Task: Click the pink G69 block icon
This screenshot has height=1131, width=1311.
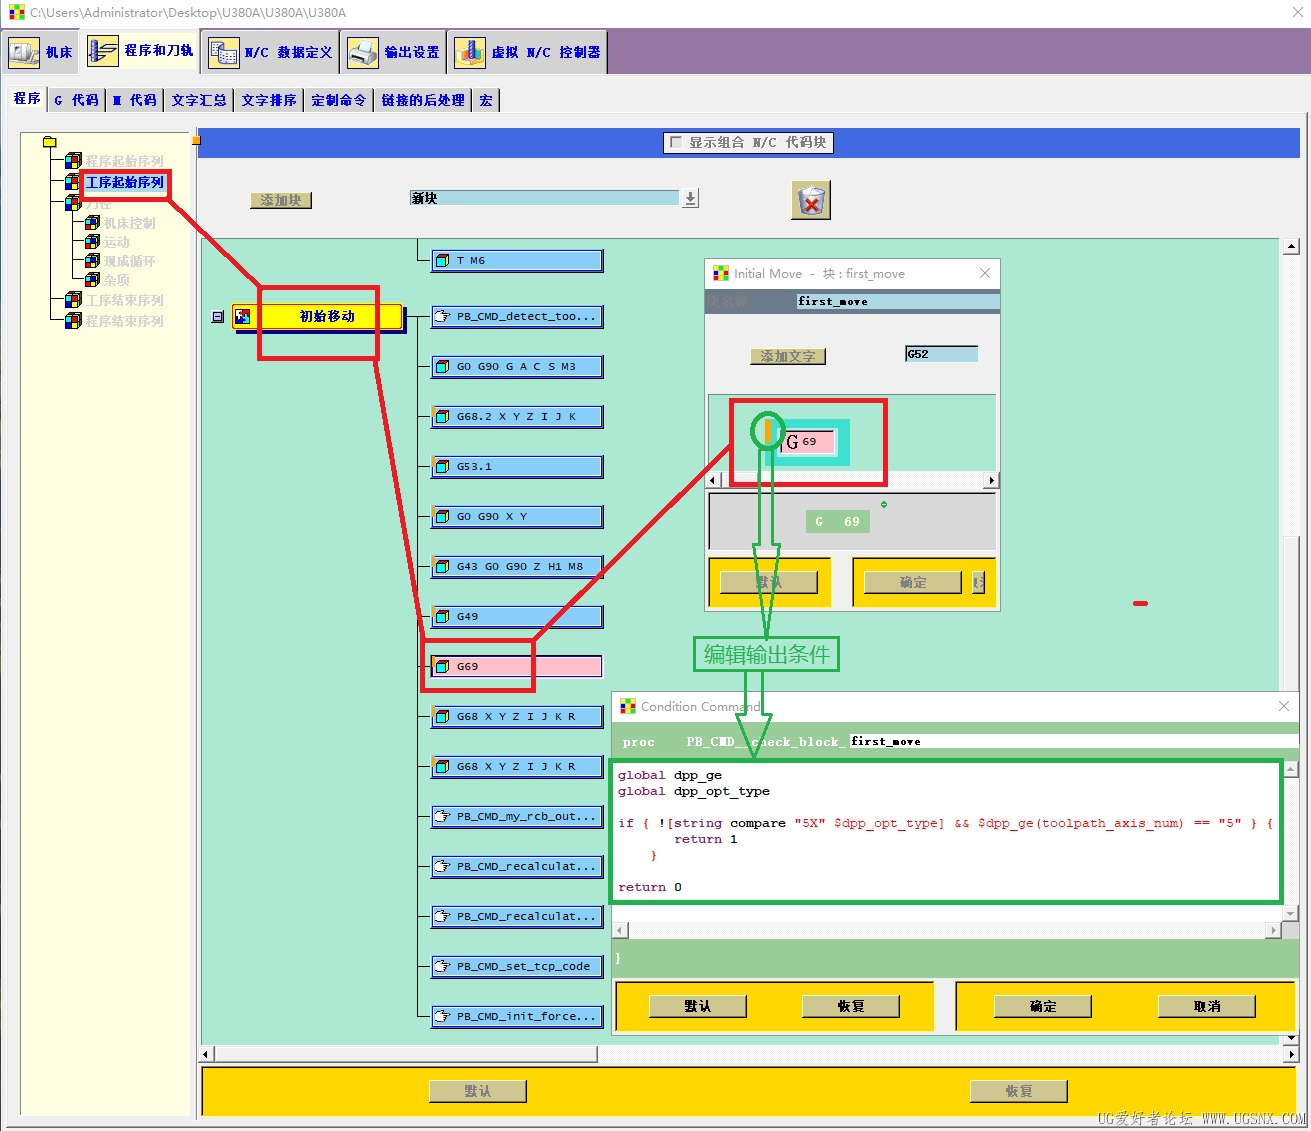Action: 442,667
